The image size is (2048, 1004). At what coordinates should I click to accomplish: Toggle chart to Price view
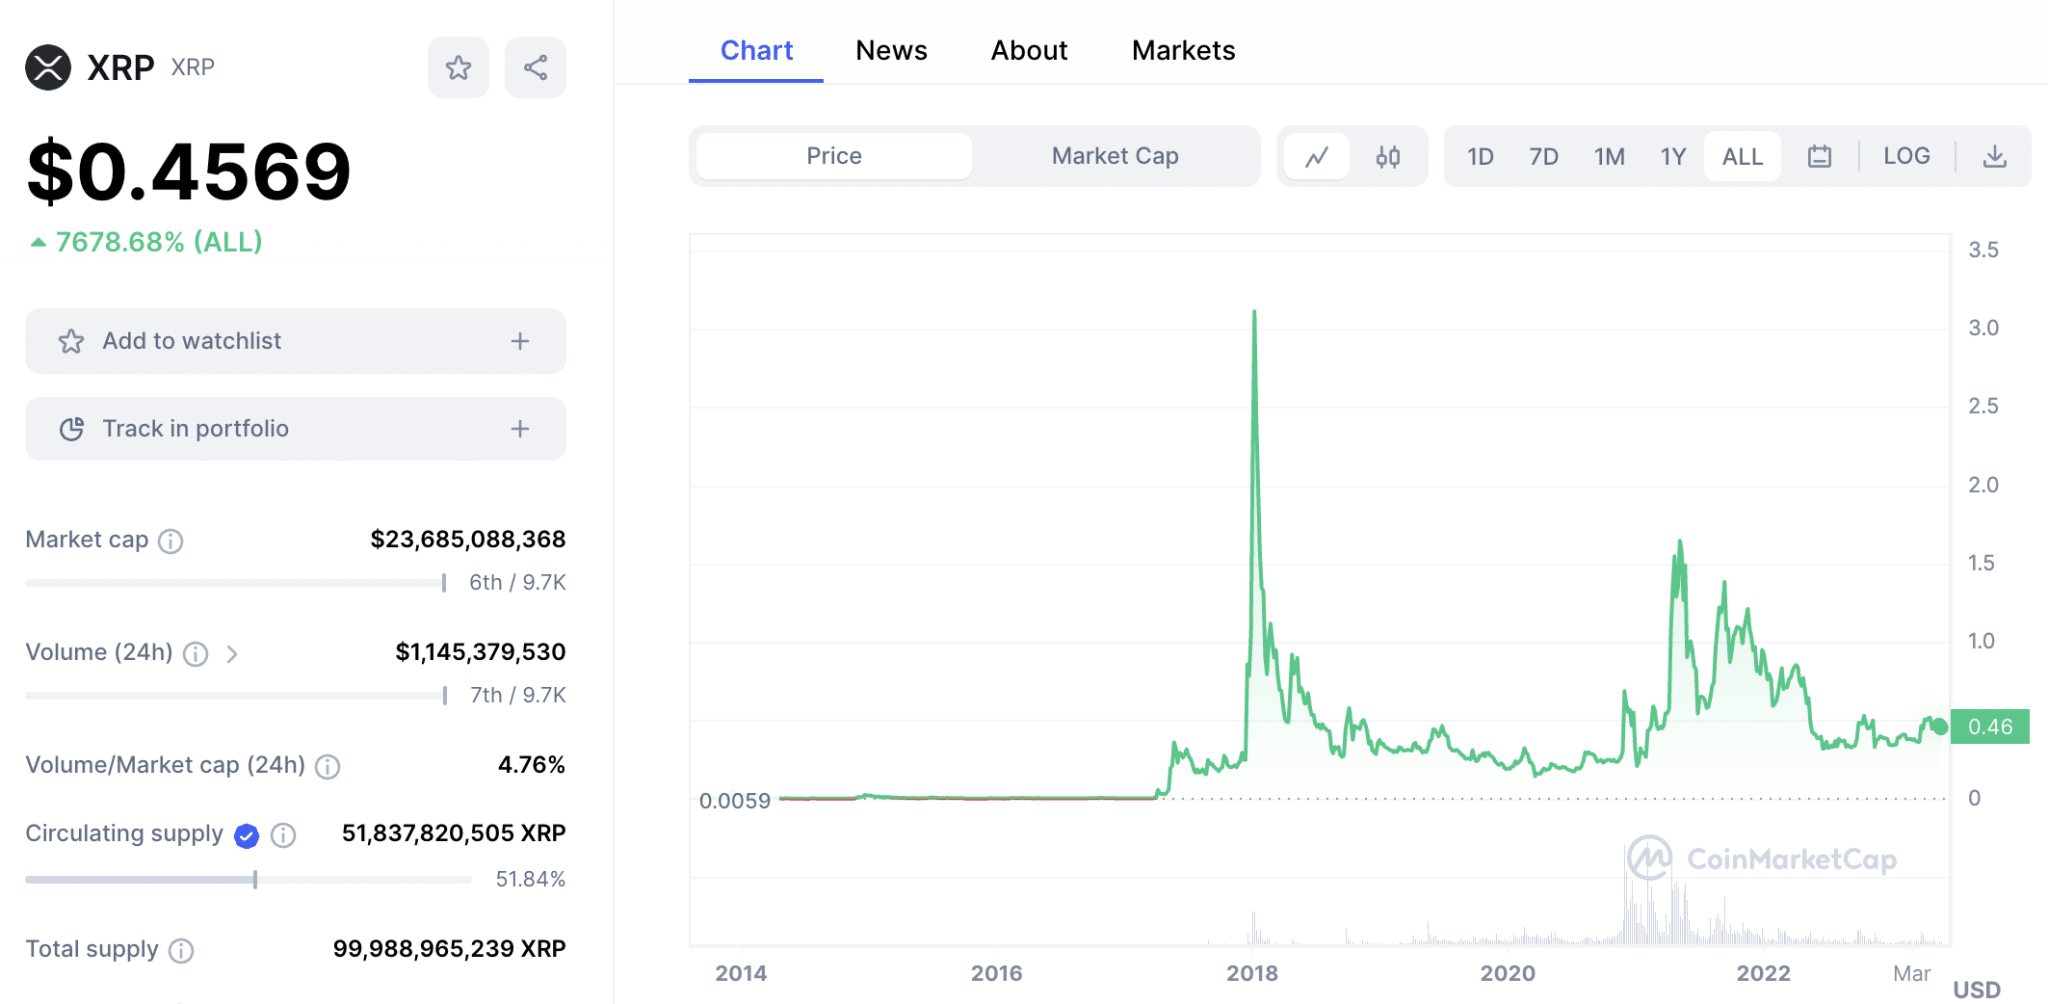click(834, 156)
